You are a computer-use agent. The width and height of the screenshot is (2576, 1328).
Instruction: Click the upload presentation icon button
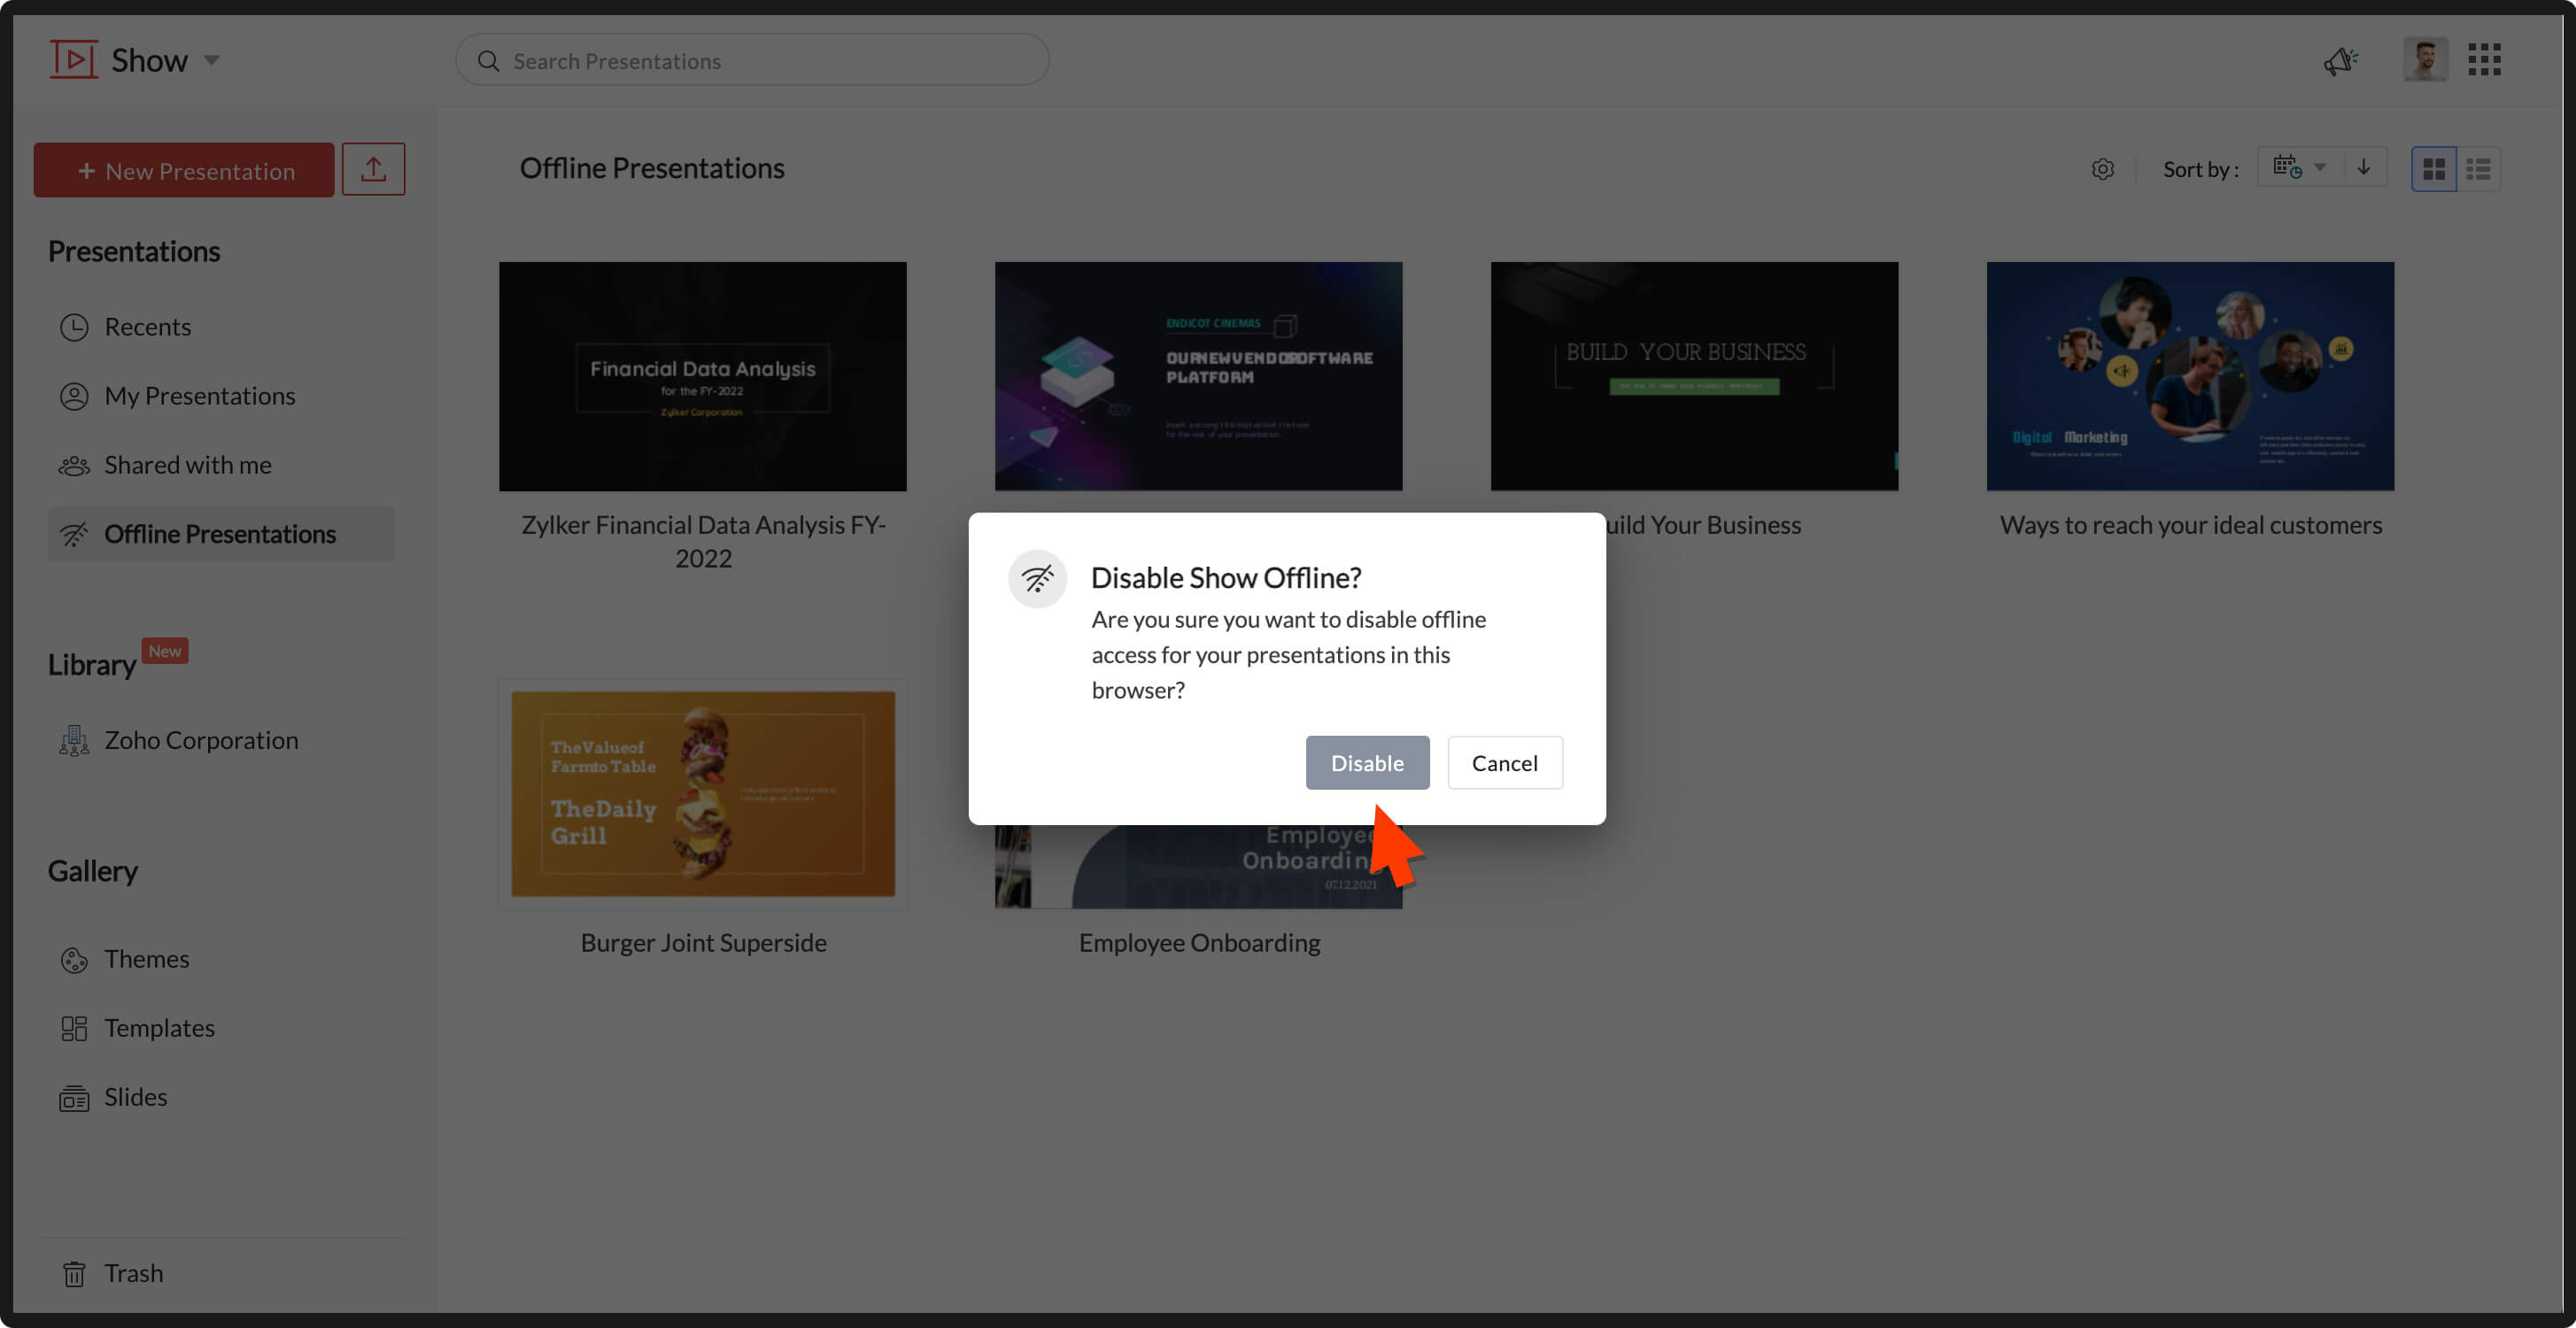(x=373, y=169)
